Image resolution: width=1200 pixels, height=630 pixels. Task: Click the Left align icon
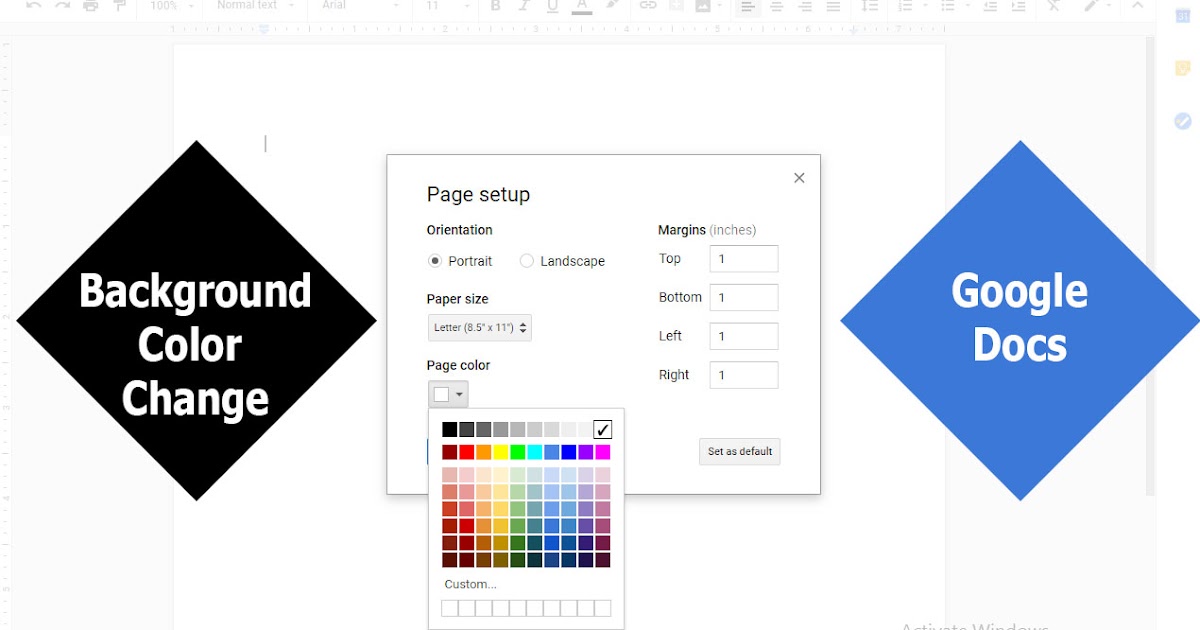click(747, 5)
